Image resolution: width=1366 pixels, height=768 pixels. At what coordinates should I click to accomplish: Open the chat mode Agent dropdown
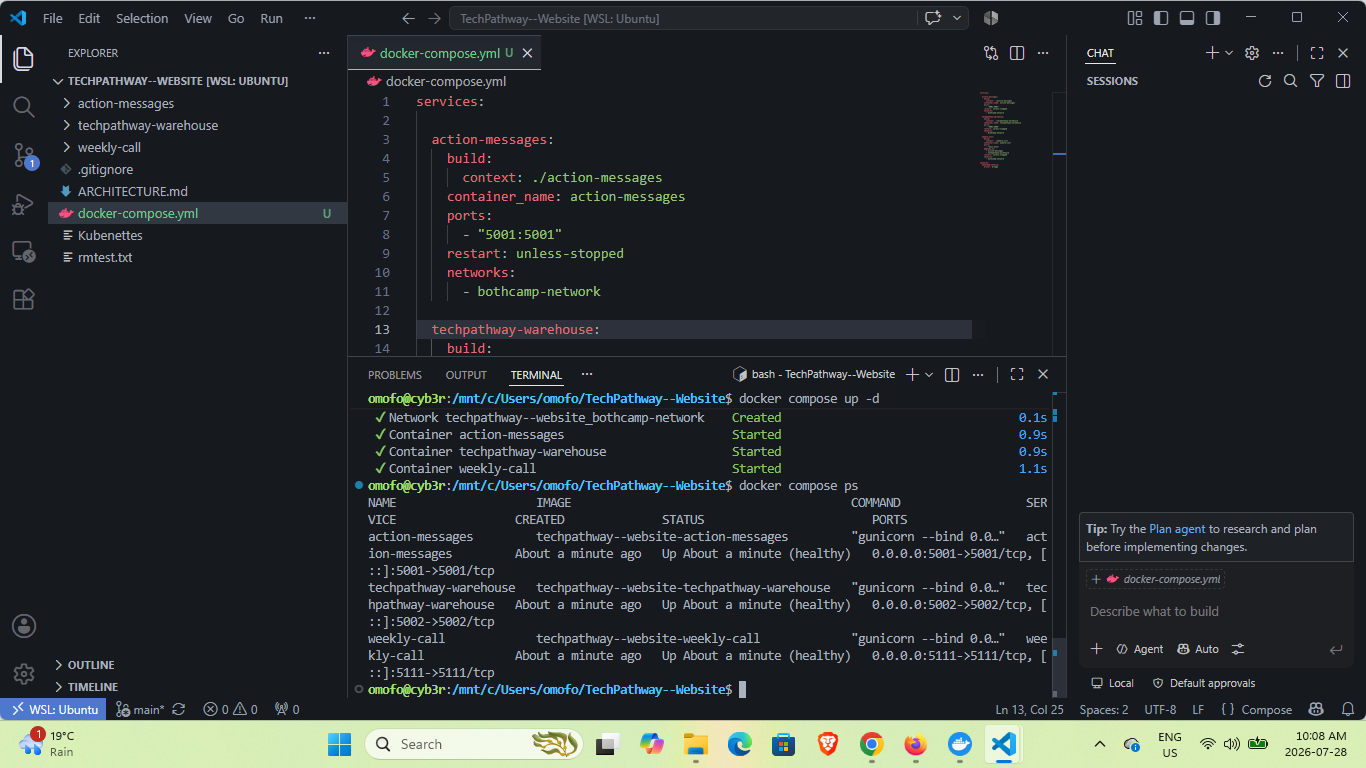1140,649
